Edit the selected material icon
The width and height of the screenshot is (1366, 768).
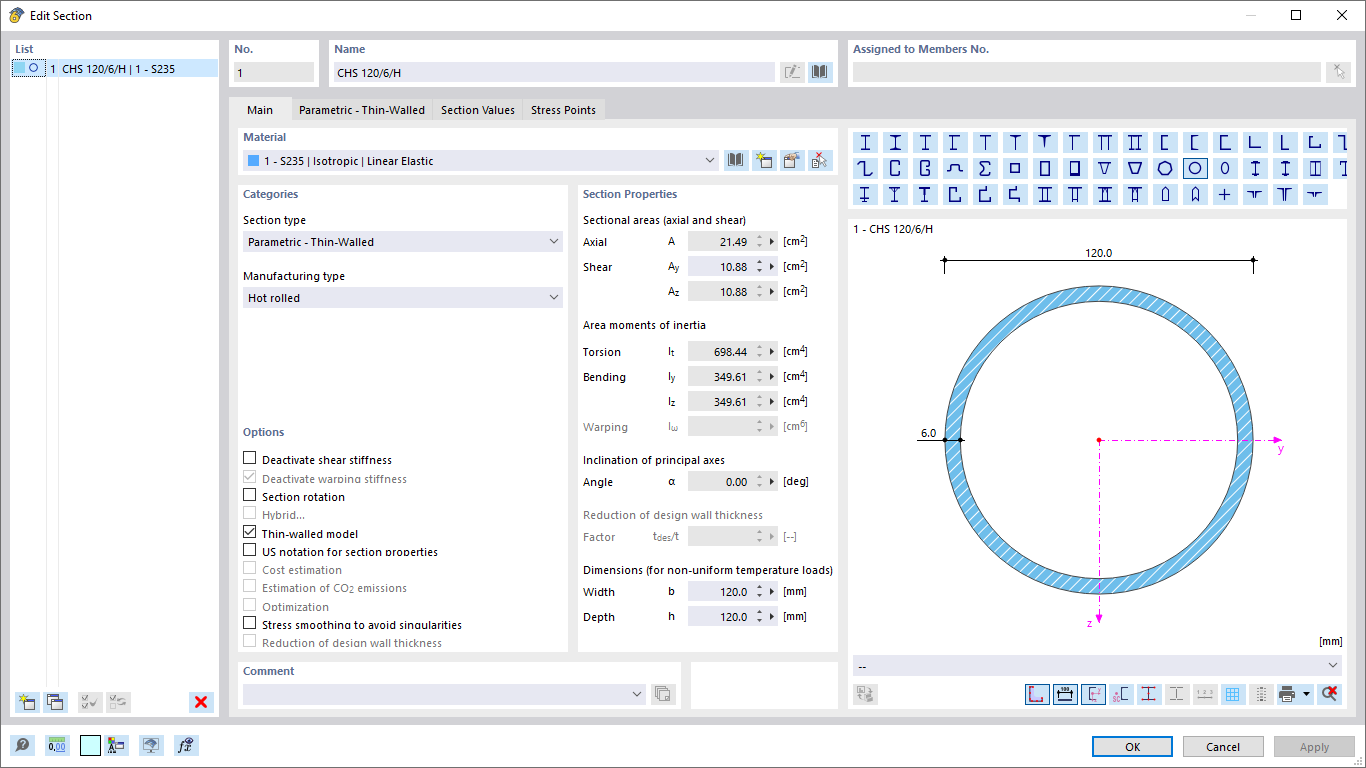[792, 160]
